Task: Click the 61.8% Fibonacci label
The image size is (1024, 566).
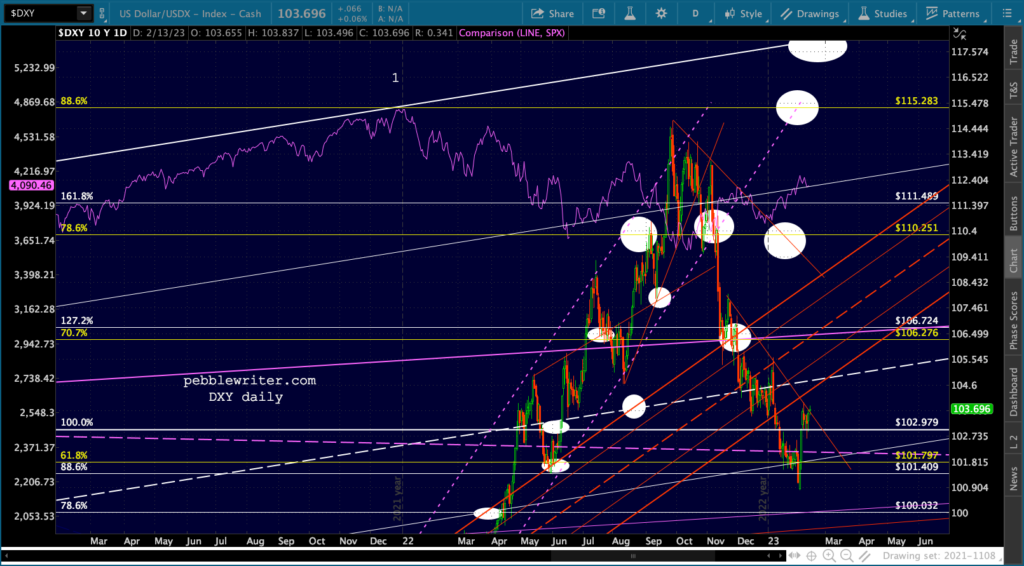Action: pos(74,455)
